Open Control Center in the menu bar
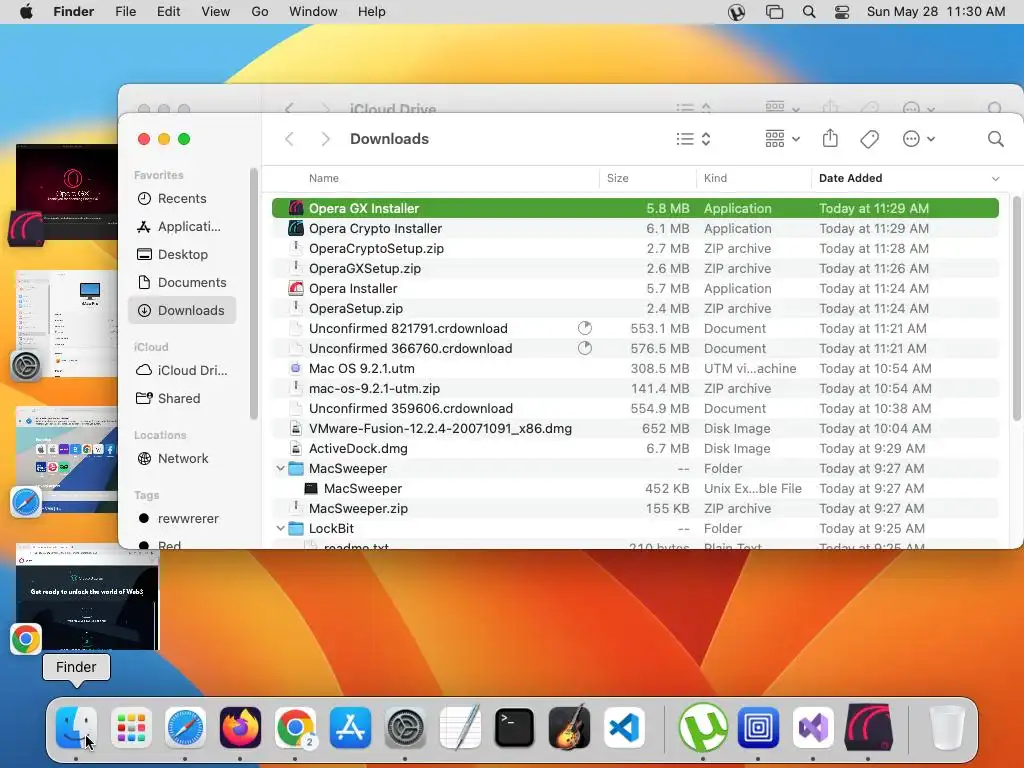The height and width of the screenshot is (768, 1024). pyautogui.click(x=842, y=12)
